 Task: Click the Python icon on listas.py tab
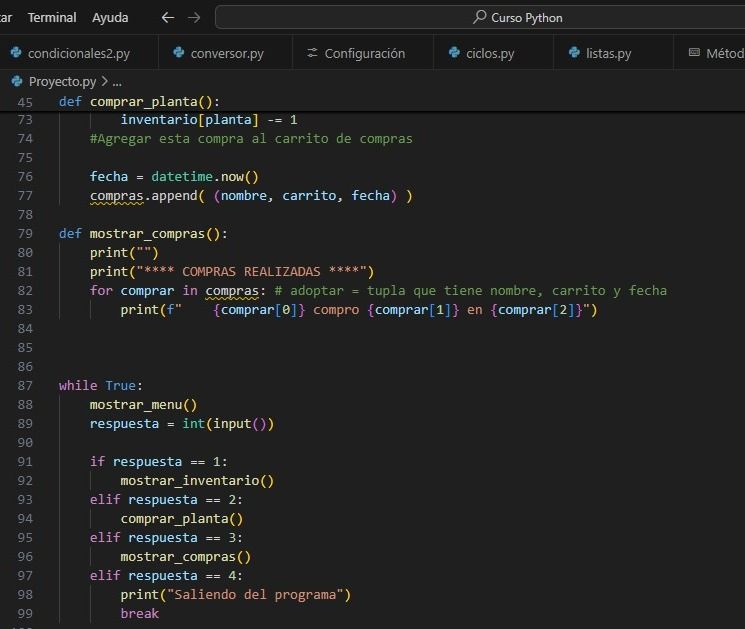coord(574,52)
